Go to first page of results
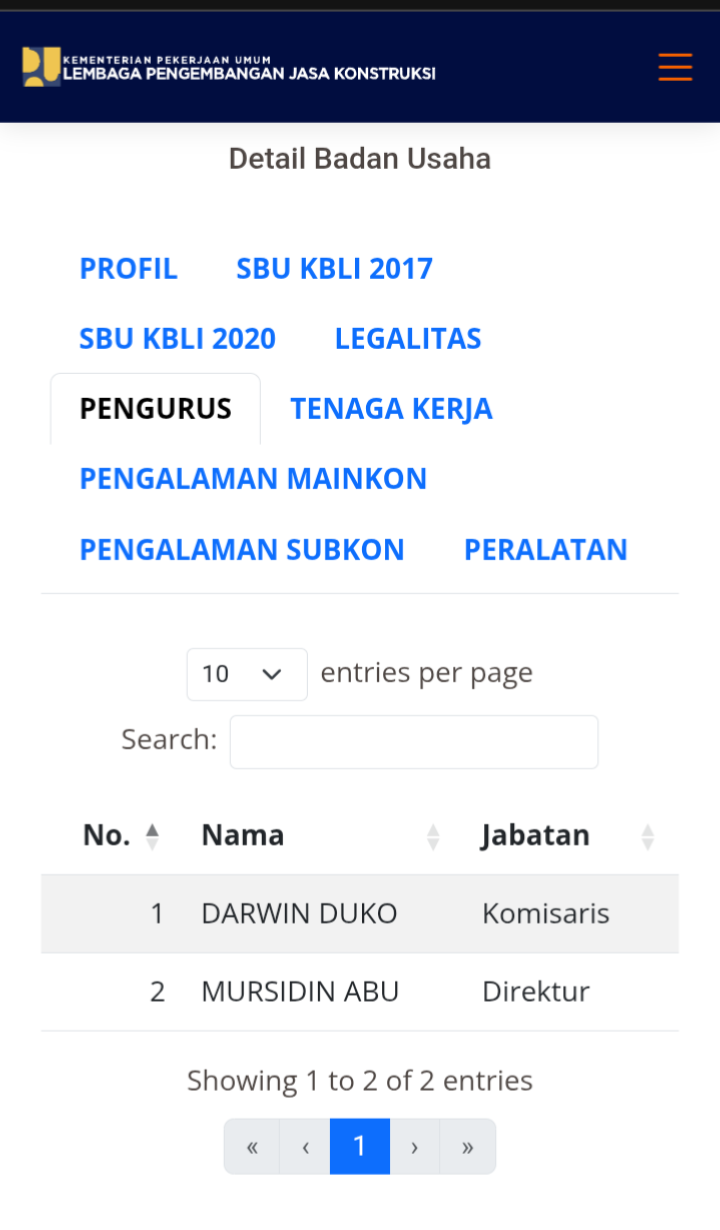 (252, 1147)
